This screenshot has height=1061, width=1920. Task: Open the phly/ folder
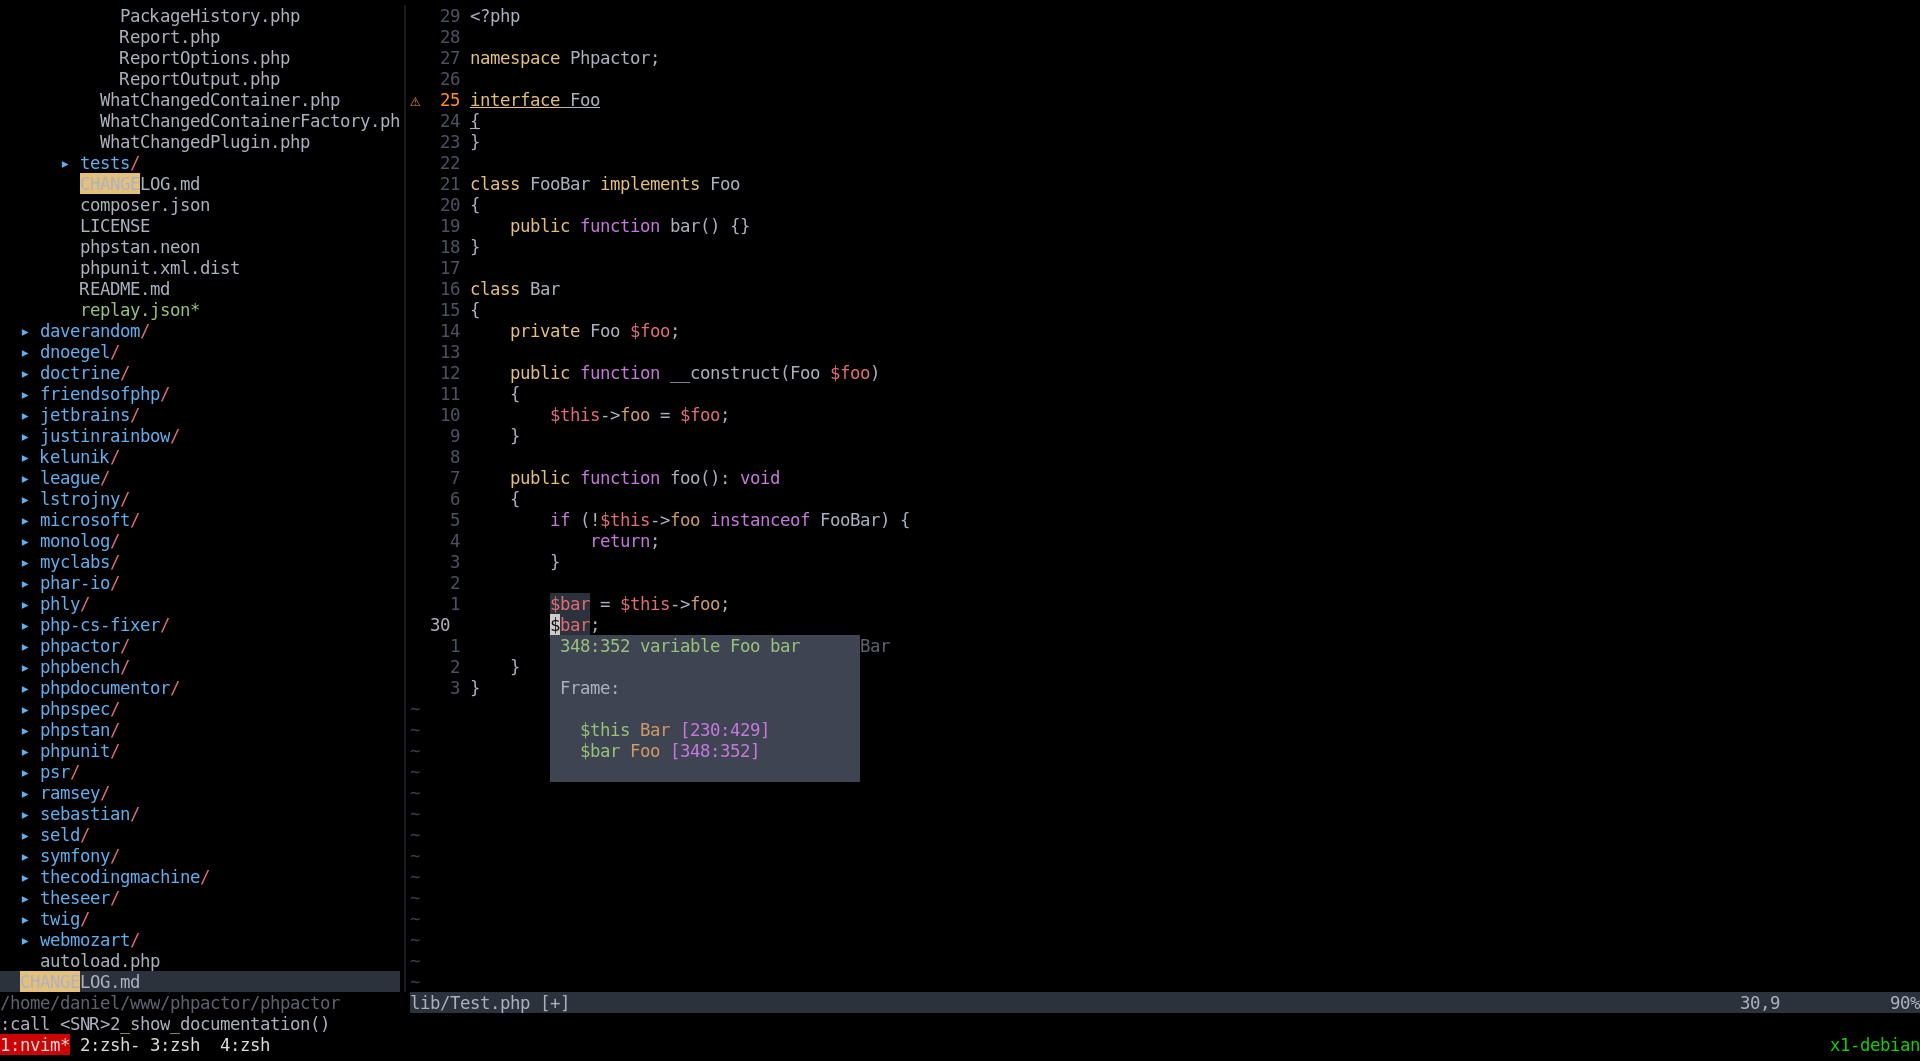coord(65,604)
